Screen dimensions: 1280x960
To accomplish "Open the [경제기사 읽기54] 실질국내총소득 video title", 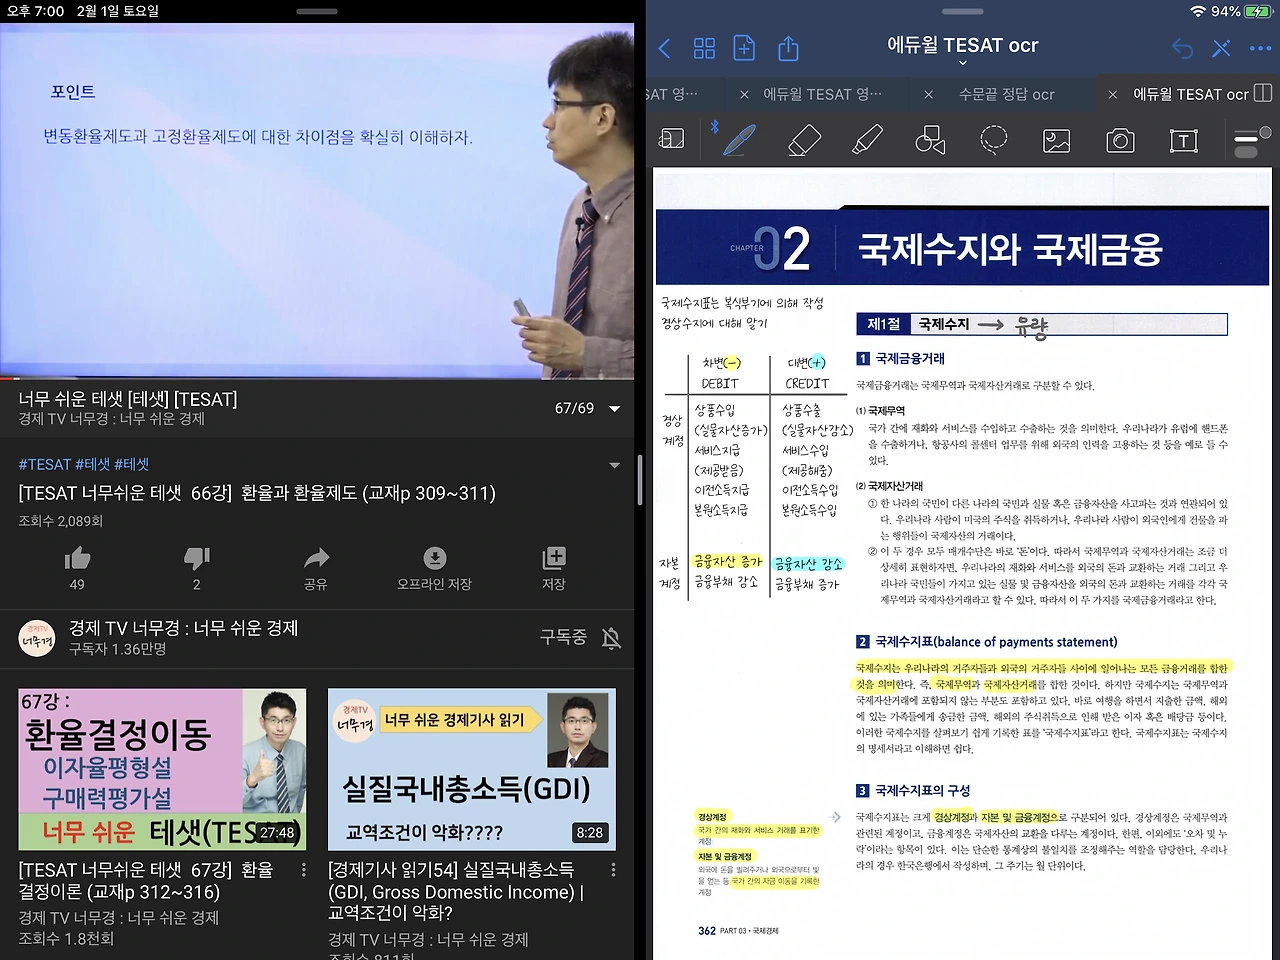I will pos(456,891).
